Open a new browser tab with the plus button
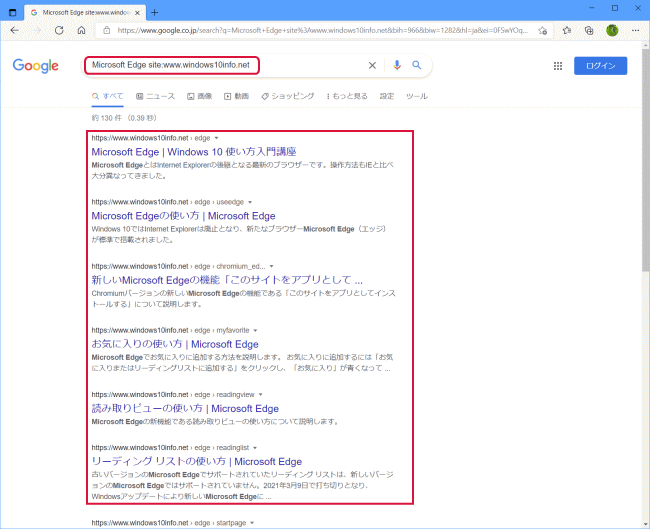This screenshot has height=529, width=650. coord(155,12)
